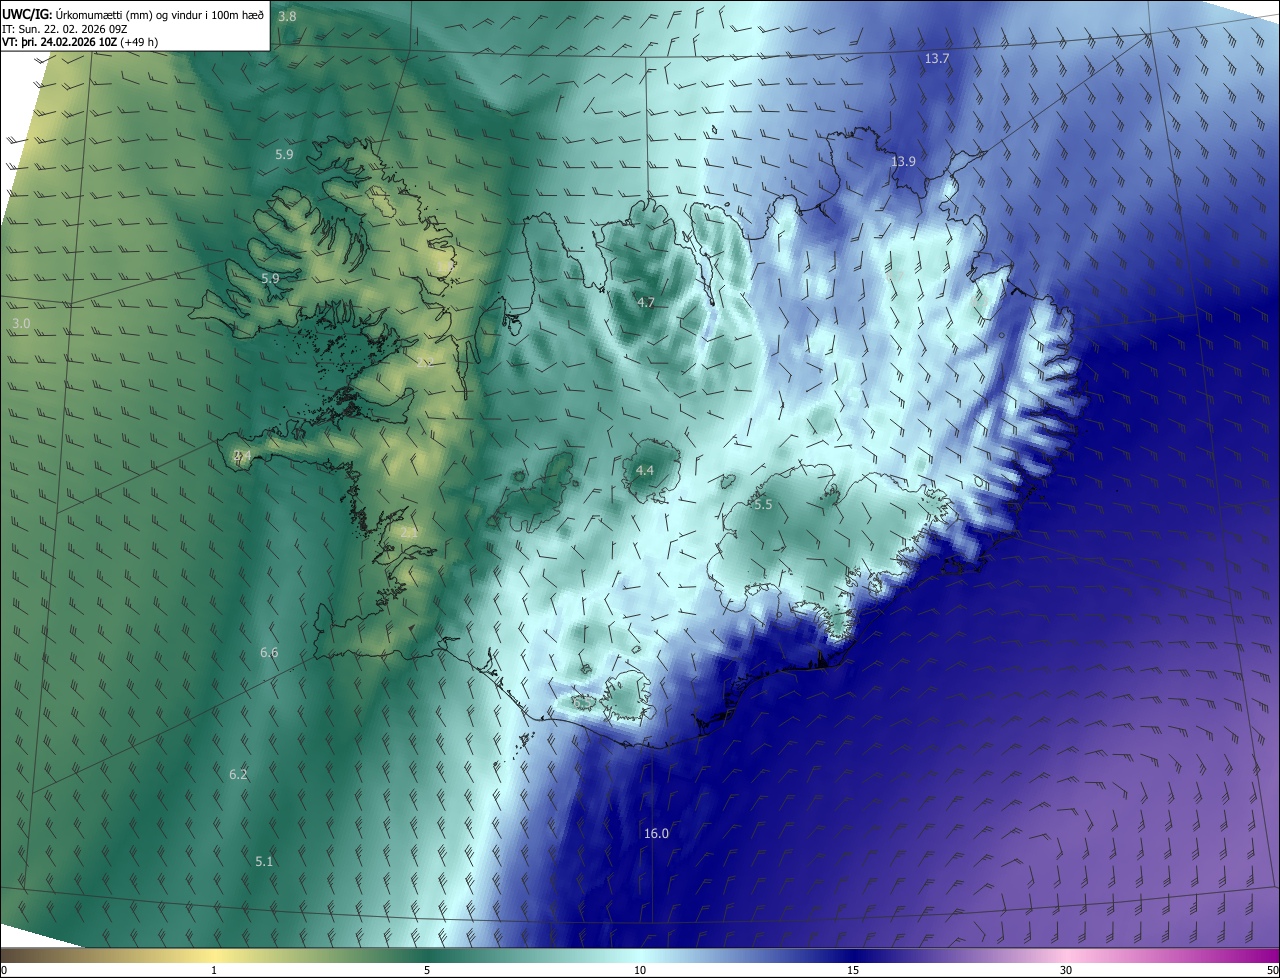
Task: Click the 6.6 value label
Action: pos(269,653)
